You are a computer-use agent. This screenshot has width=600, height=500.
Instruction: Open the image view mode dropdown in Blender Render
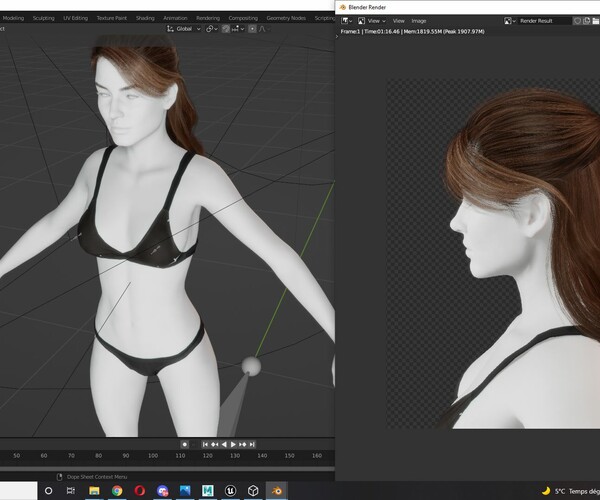tap(372, 21)
